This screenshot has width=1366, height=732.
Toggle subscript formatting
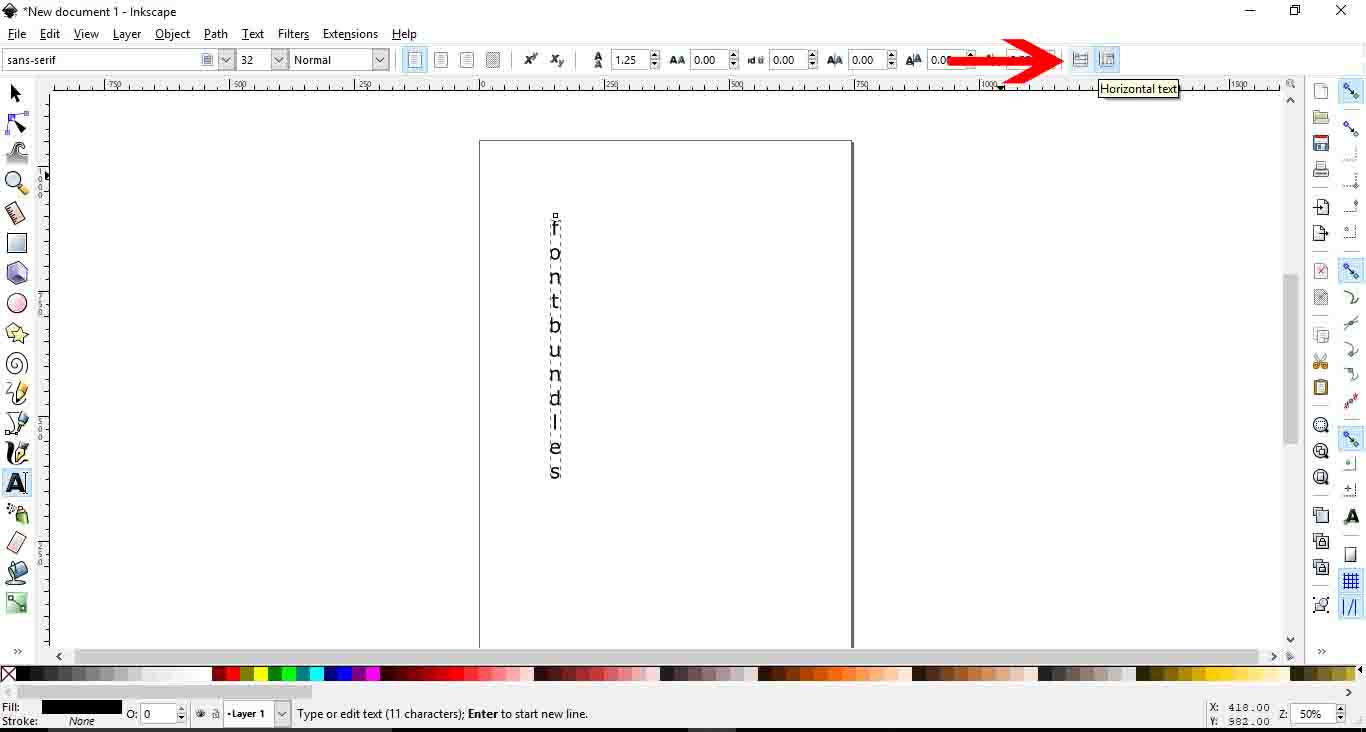[557, 60]
